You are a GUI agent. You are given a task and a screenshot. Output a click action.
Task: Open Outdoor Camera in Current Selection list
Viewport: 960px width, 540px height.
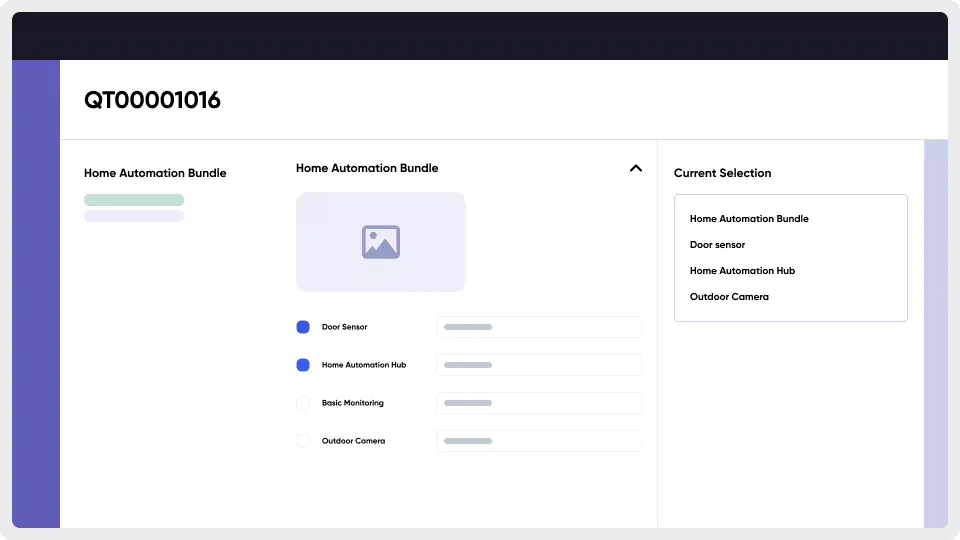click(x=729, y=297)
